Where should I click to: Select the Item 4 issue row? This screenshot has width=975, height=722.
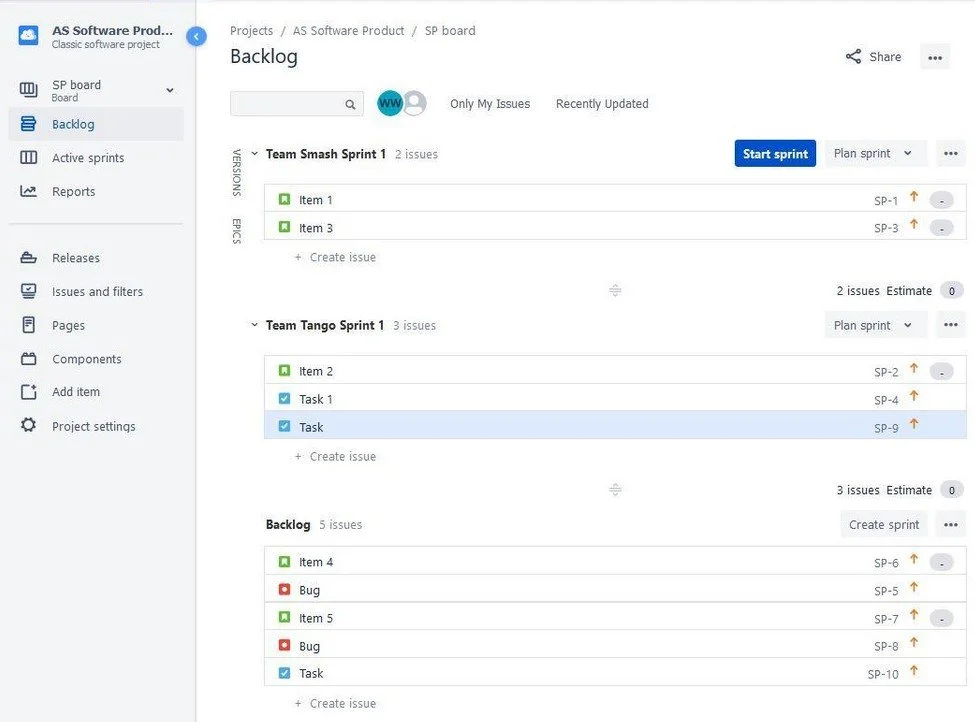click(615, 562)
